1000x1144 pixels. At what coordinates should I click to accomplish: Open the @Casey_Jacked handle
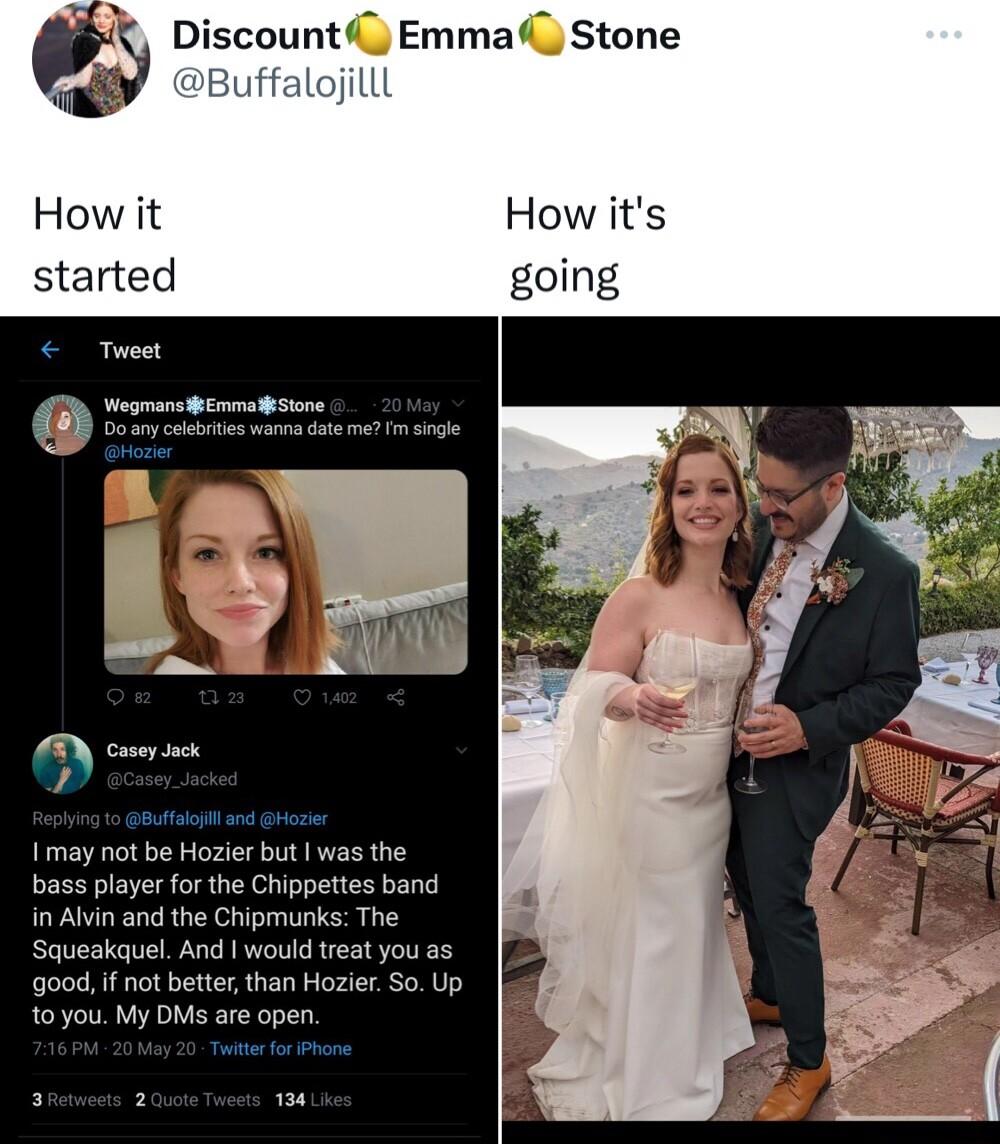click(172, 778)
